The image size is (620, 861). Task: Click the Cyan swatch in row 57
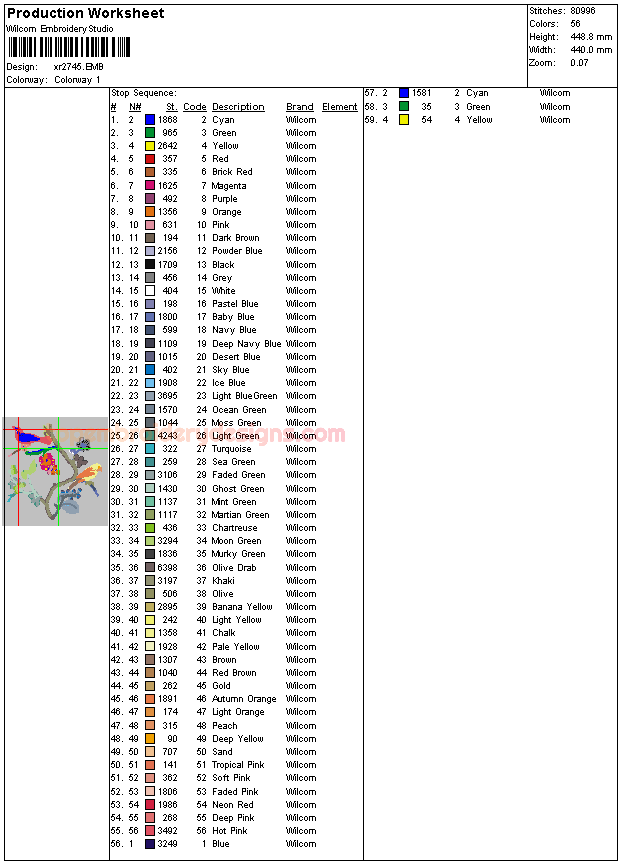pyautogui.click(x=404, y=93)
